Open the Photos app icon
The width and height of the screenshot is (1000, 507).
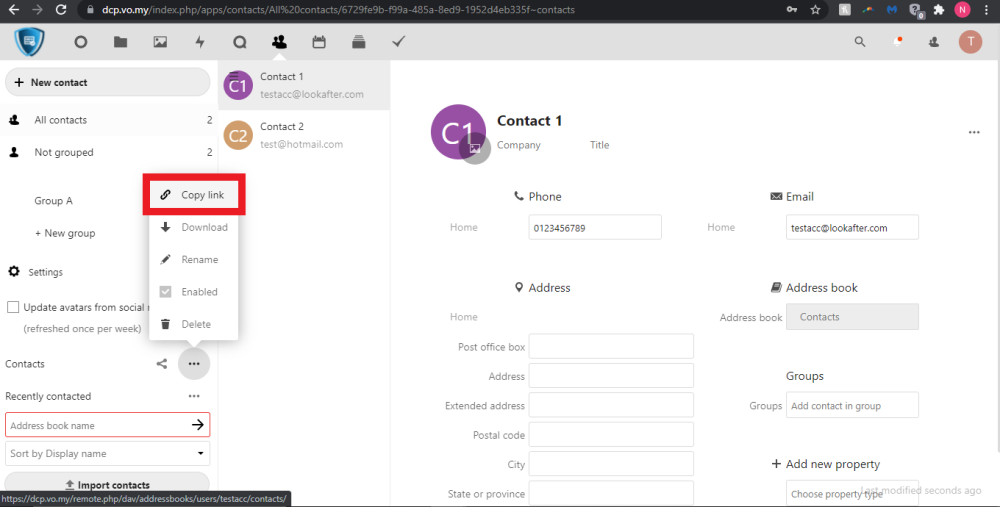tap(160, 42)
